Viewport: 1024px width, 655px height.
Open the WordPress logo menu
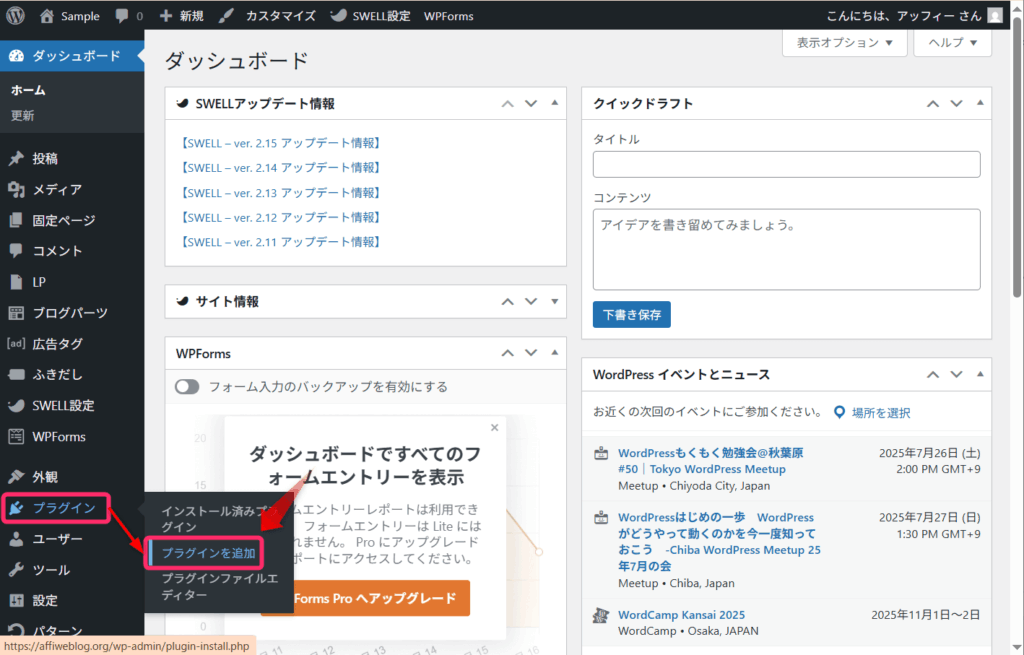[x=15, y=16]
